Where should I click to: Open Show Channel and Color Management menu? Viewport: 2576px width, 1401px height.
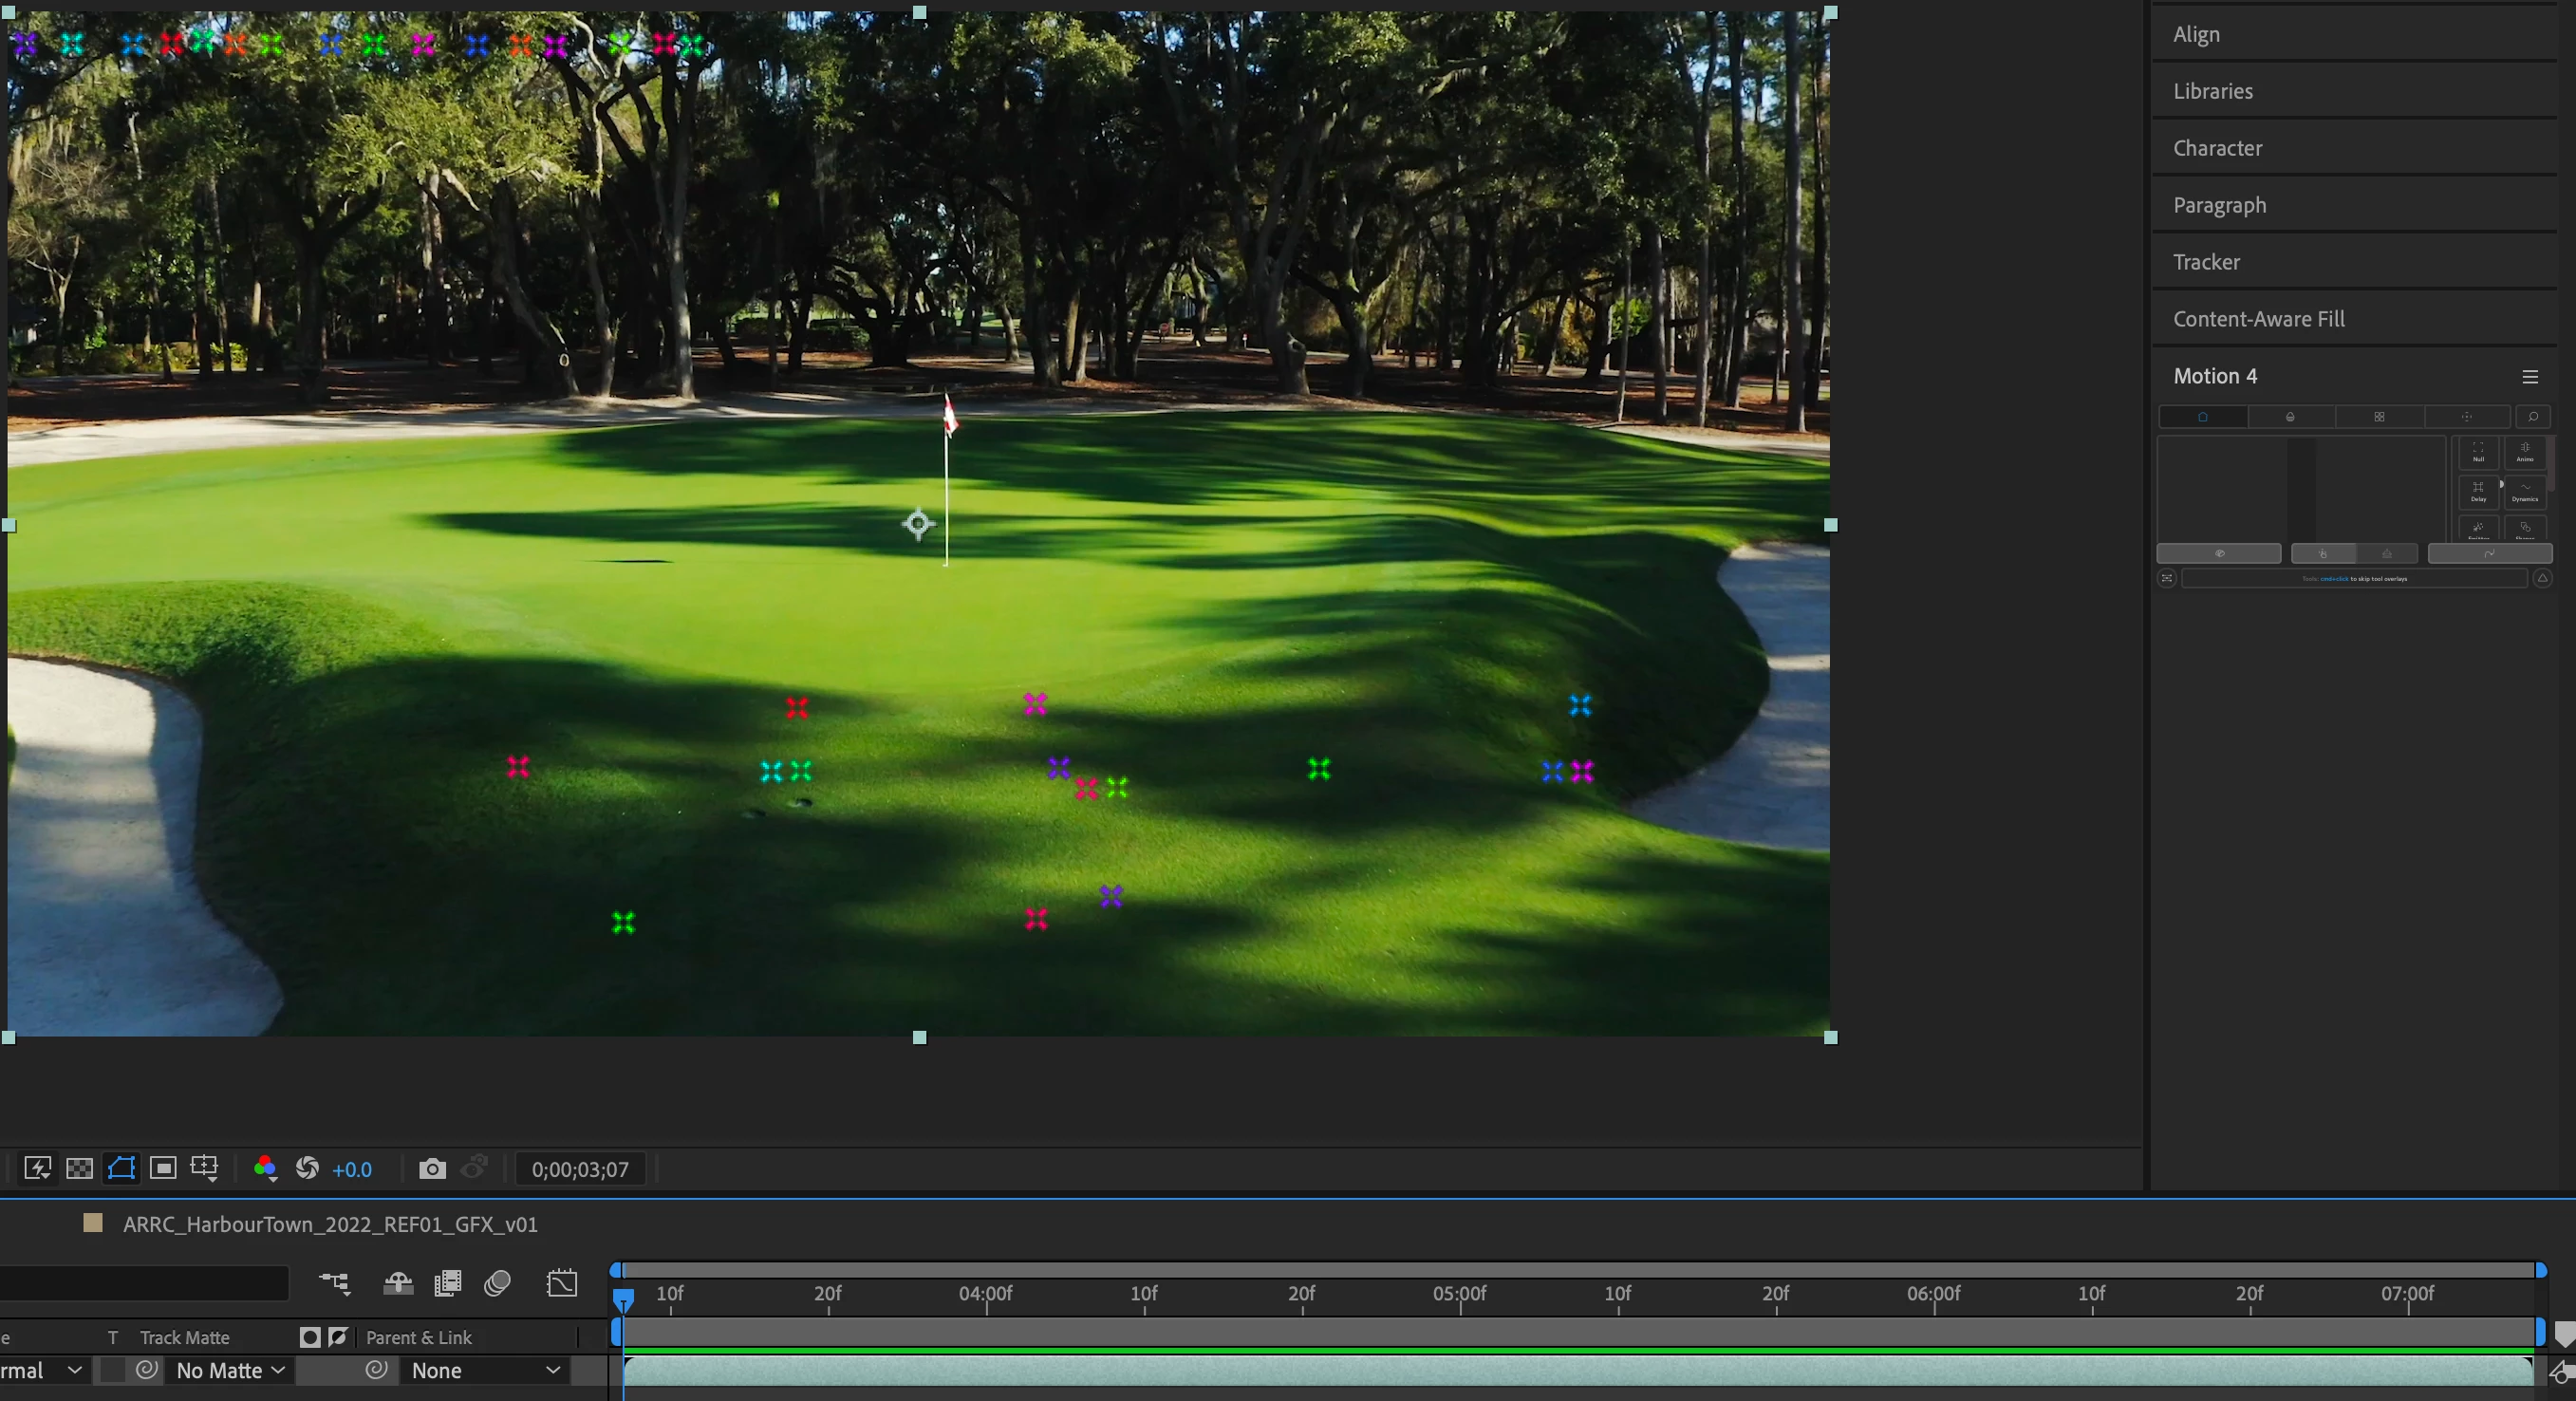tap(265, 1169)
